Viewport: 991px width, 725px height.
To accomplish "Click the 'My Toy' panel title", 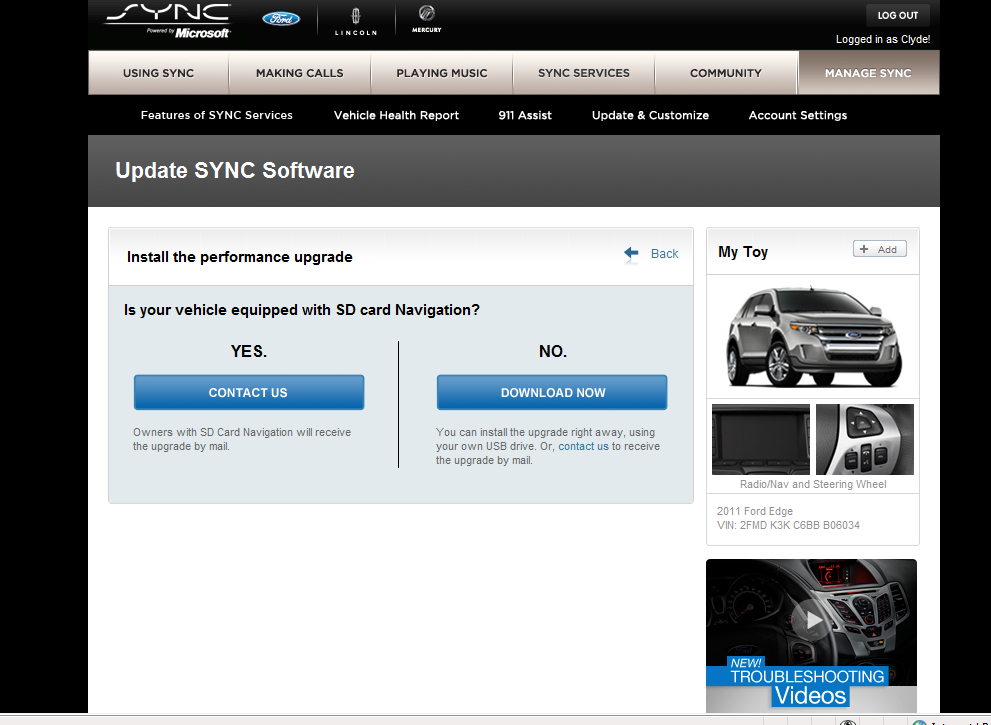I will (743, 252).
